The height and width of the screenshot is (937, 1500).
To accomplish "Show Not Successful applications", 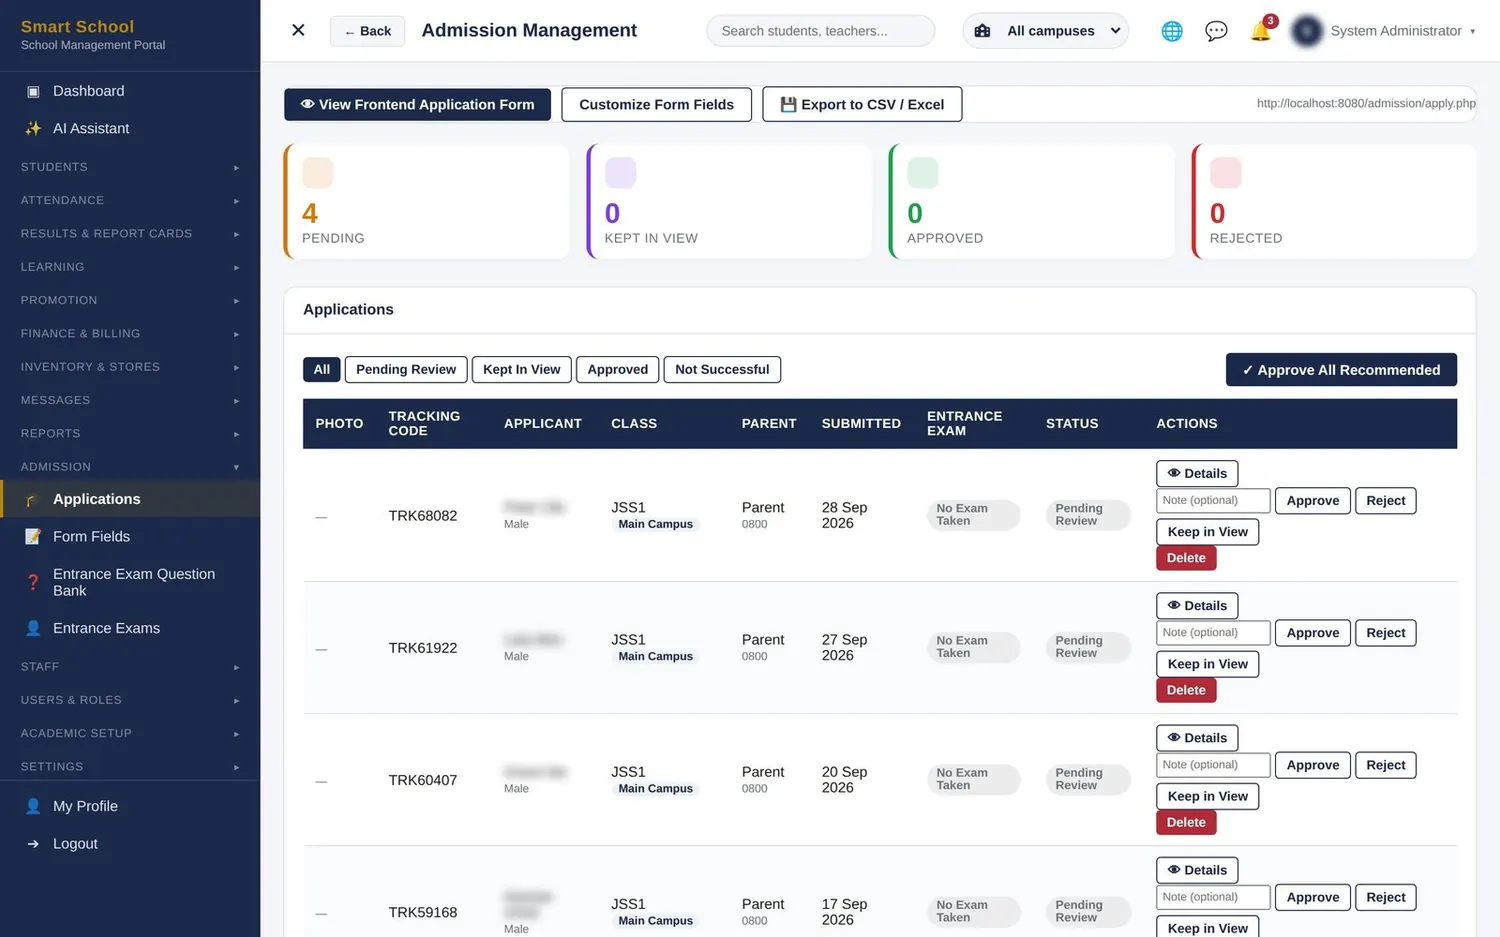I will click(722, 369).
